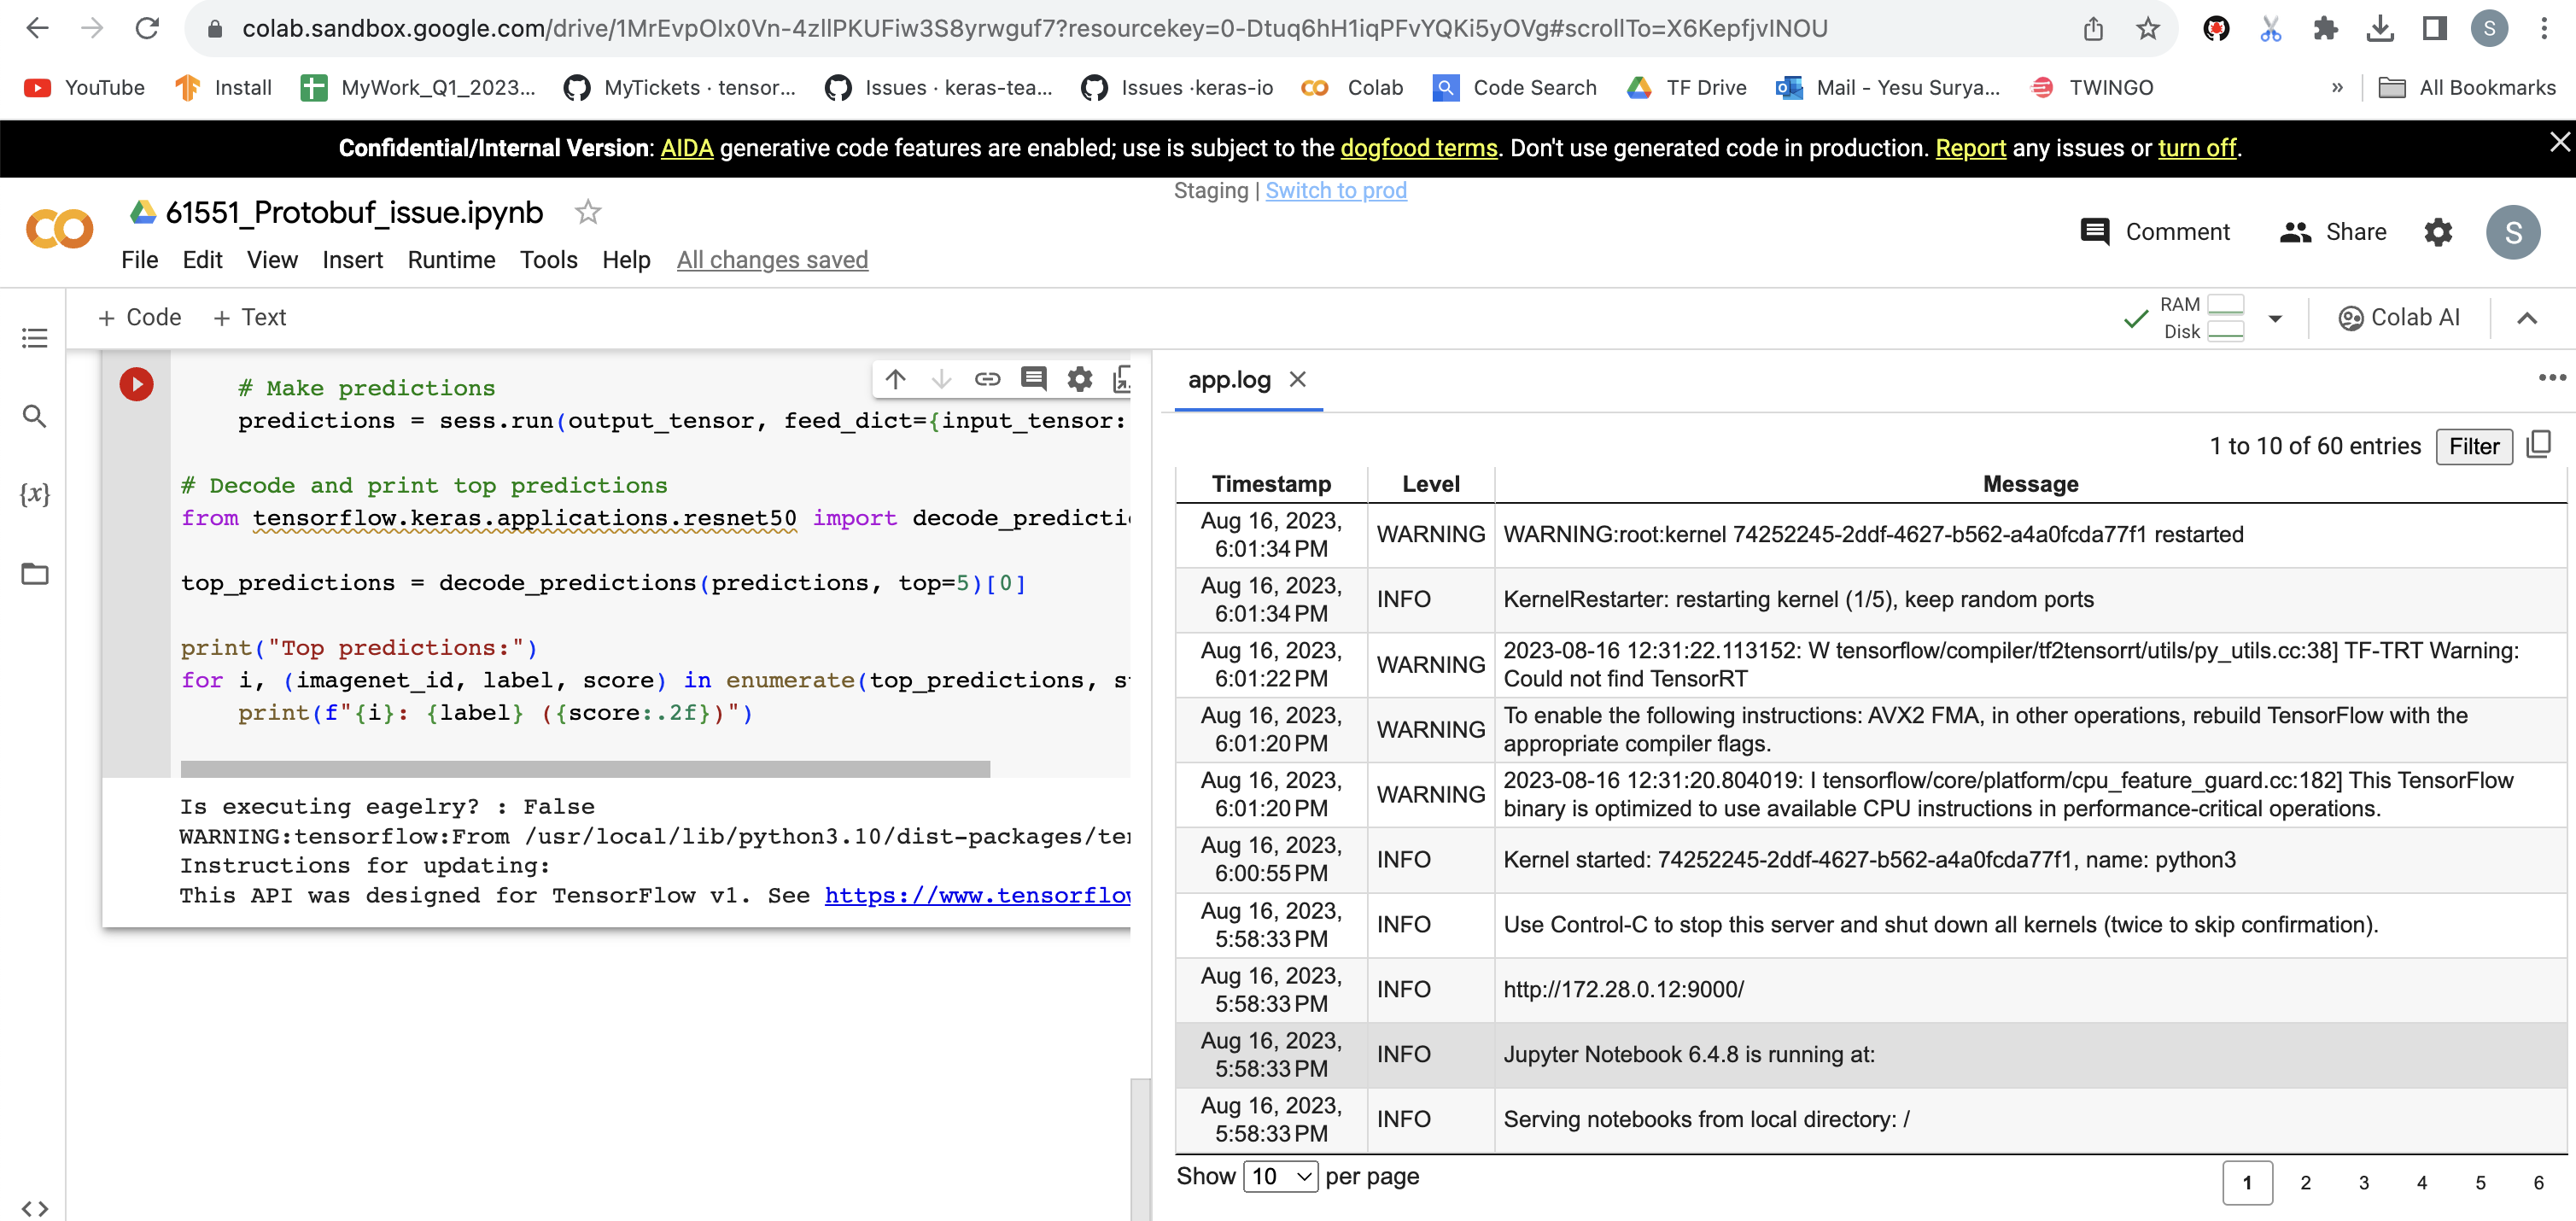This screenshot has height=1221, width=2576.
Task: Open Colab AI
Action: [2400, 317]
